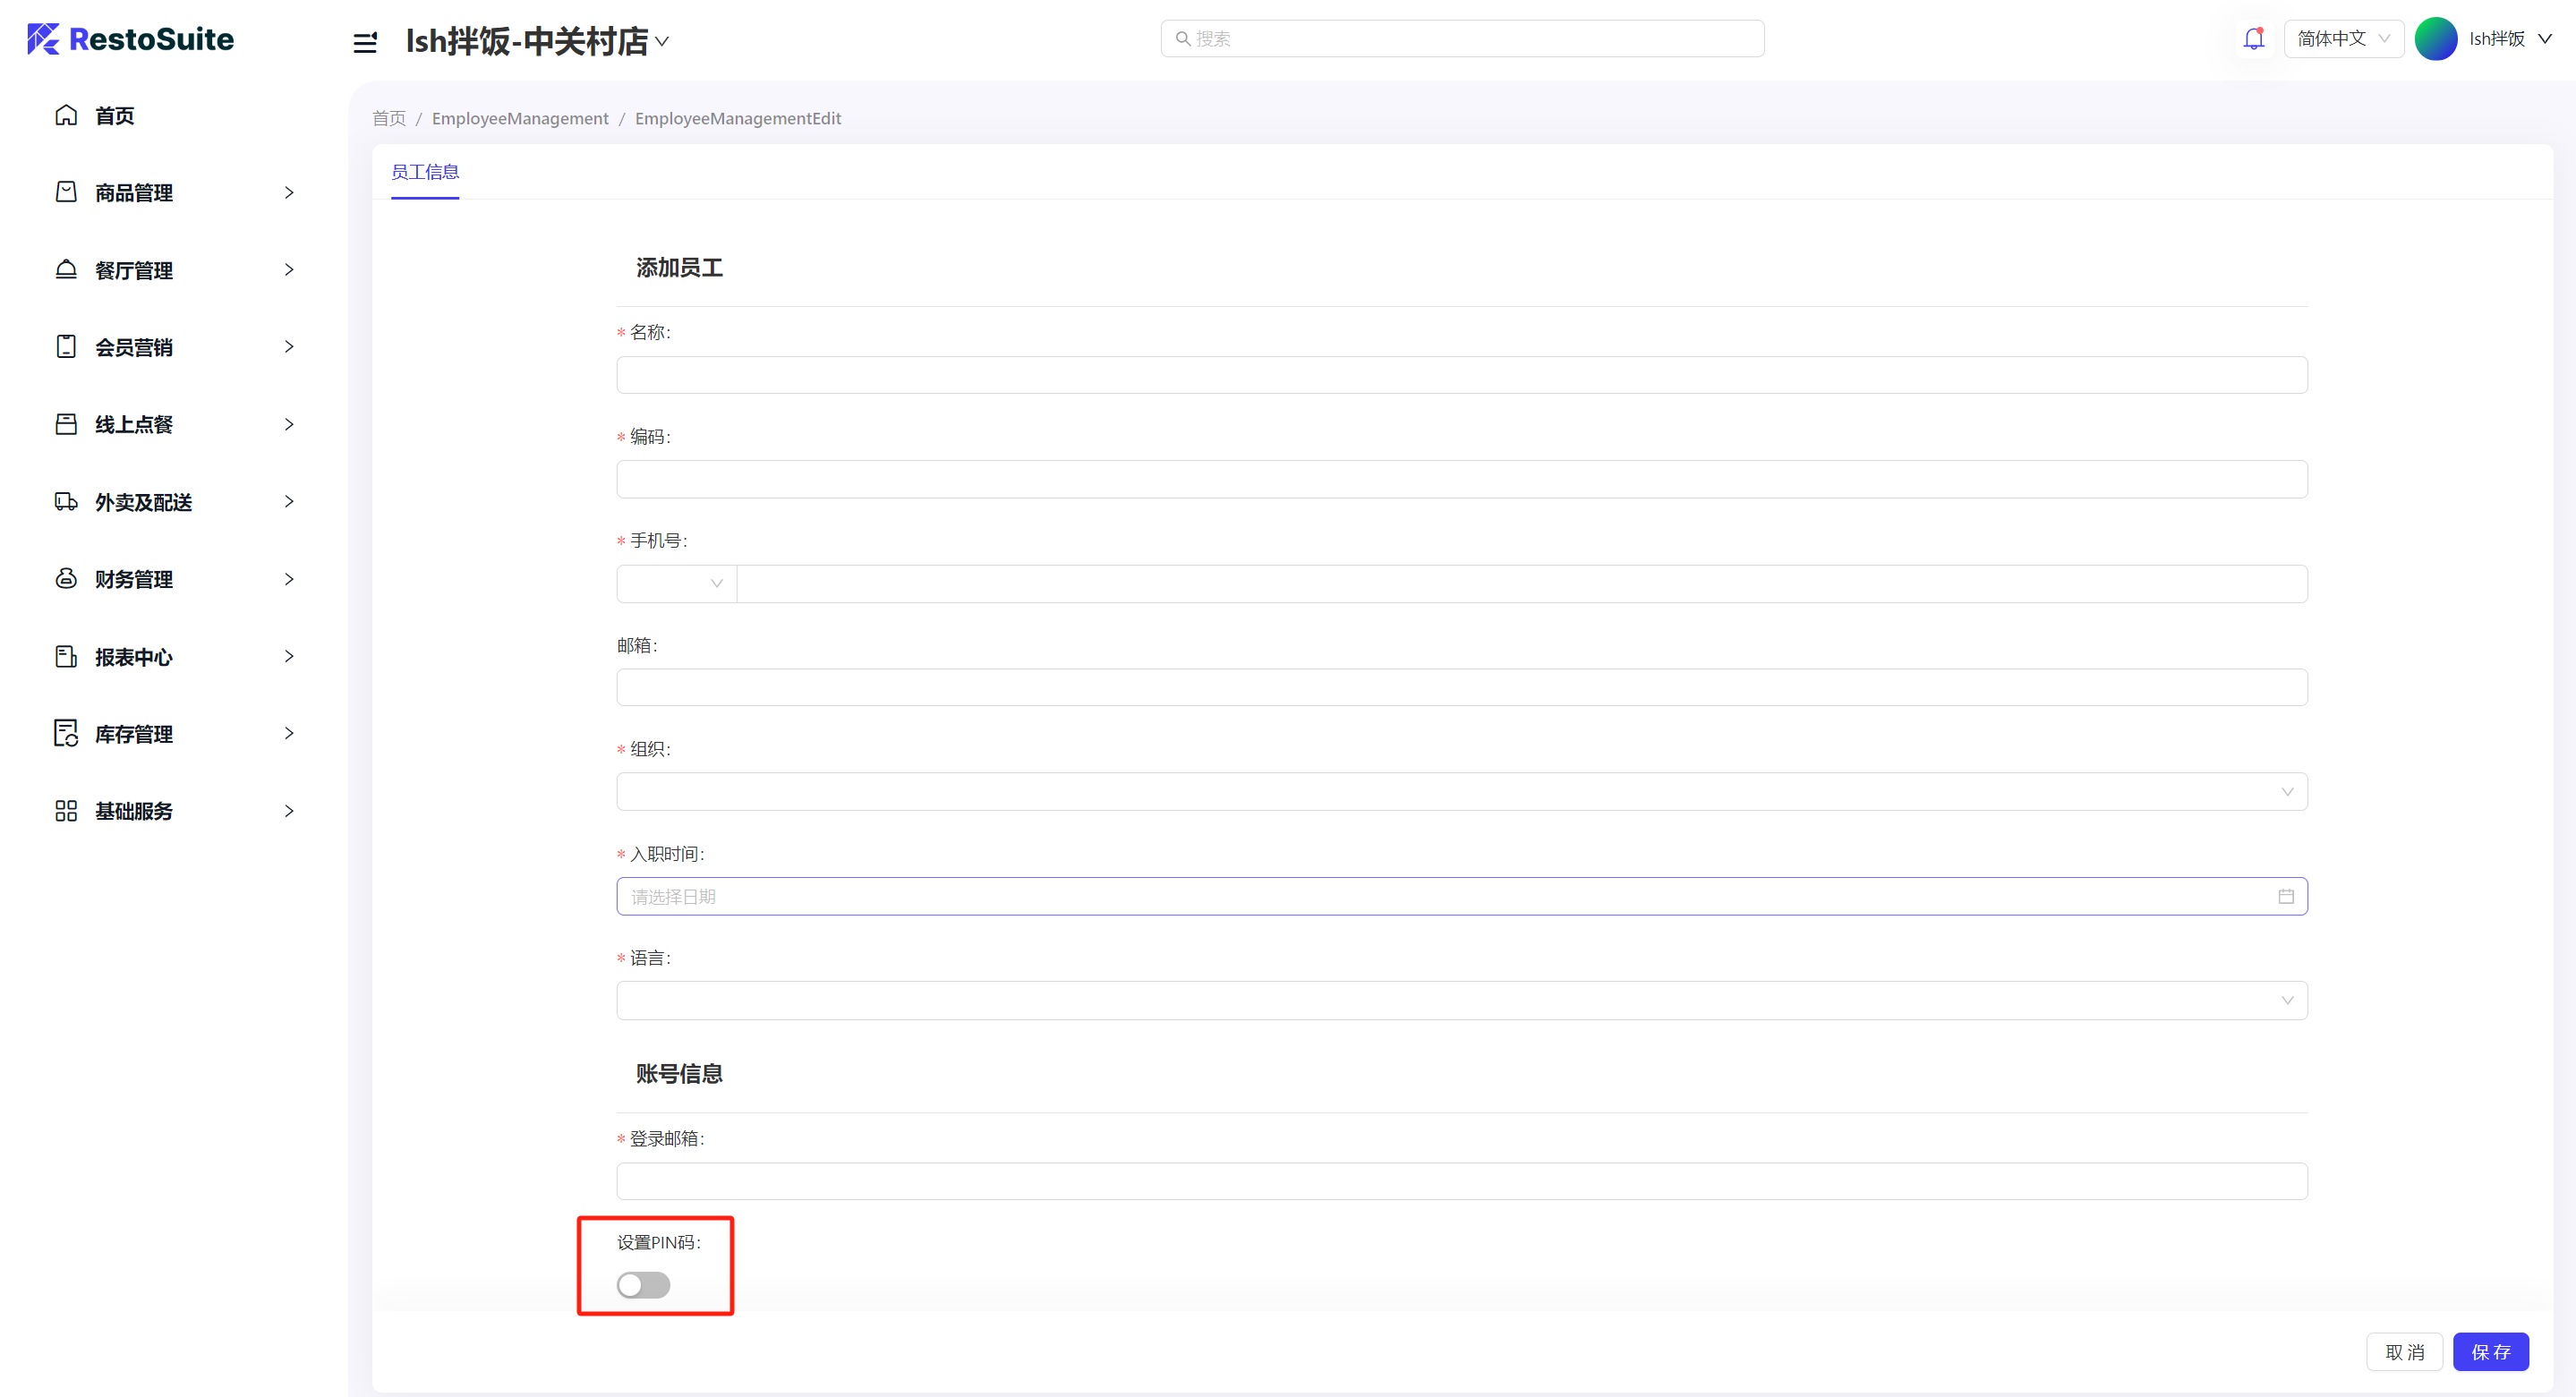Click the 邮箱 input field

point(1462,687)
